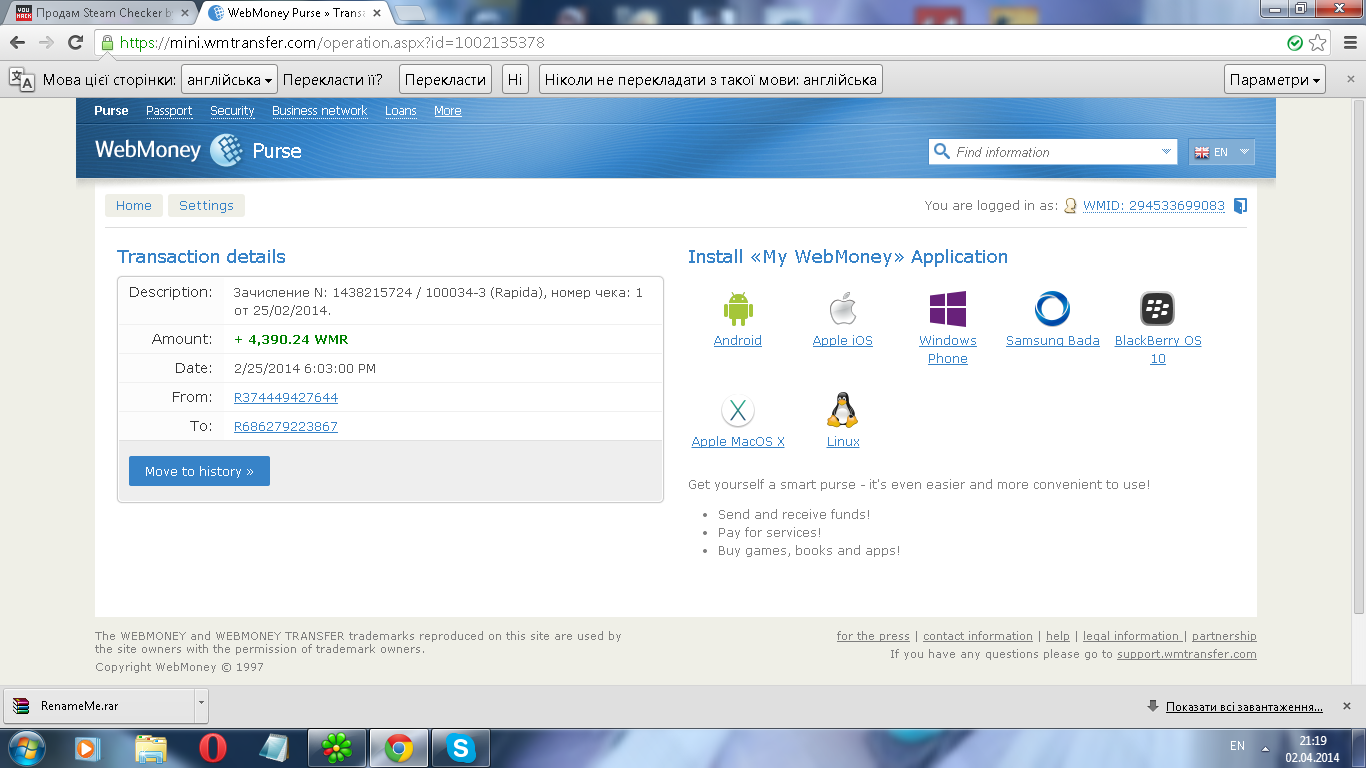Open a new tab button
The height and width of the screenshot is (768, 1366).
[409, 13]
